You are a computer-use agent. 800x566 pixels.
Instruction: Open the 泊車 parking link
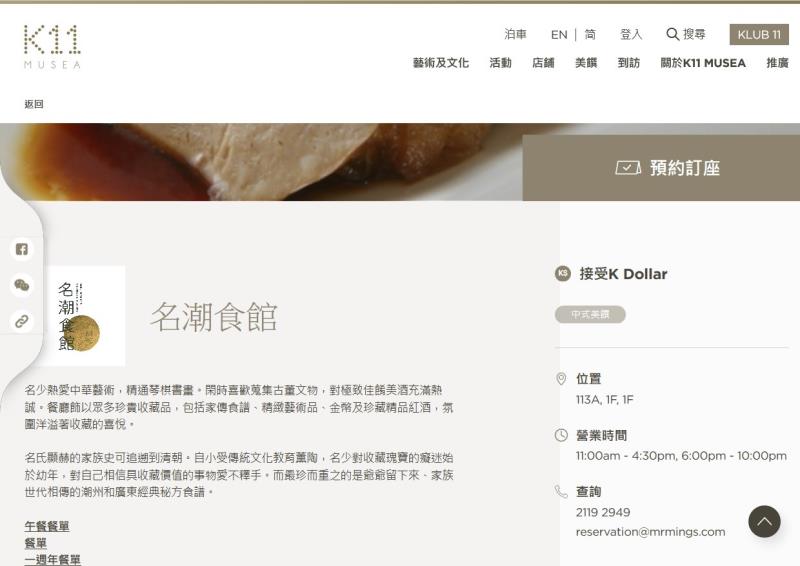[515, 34]
